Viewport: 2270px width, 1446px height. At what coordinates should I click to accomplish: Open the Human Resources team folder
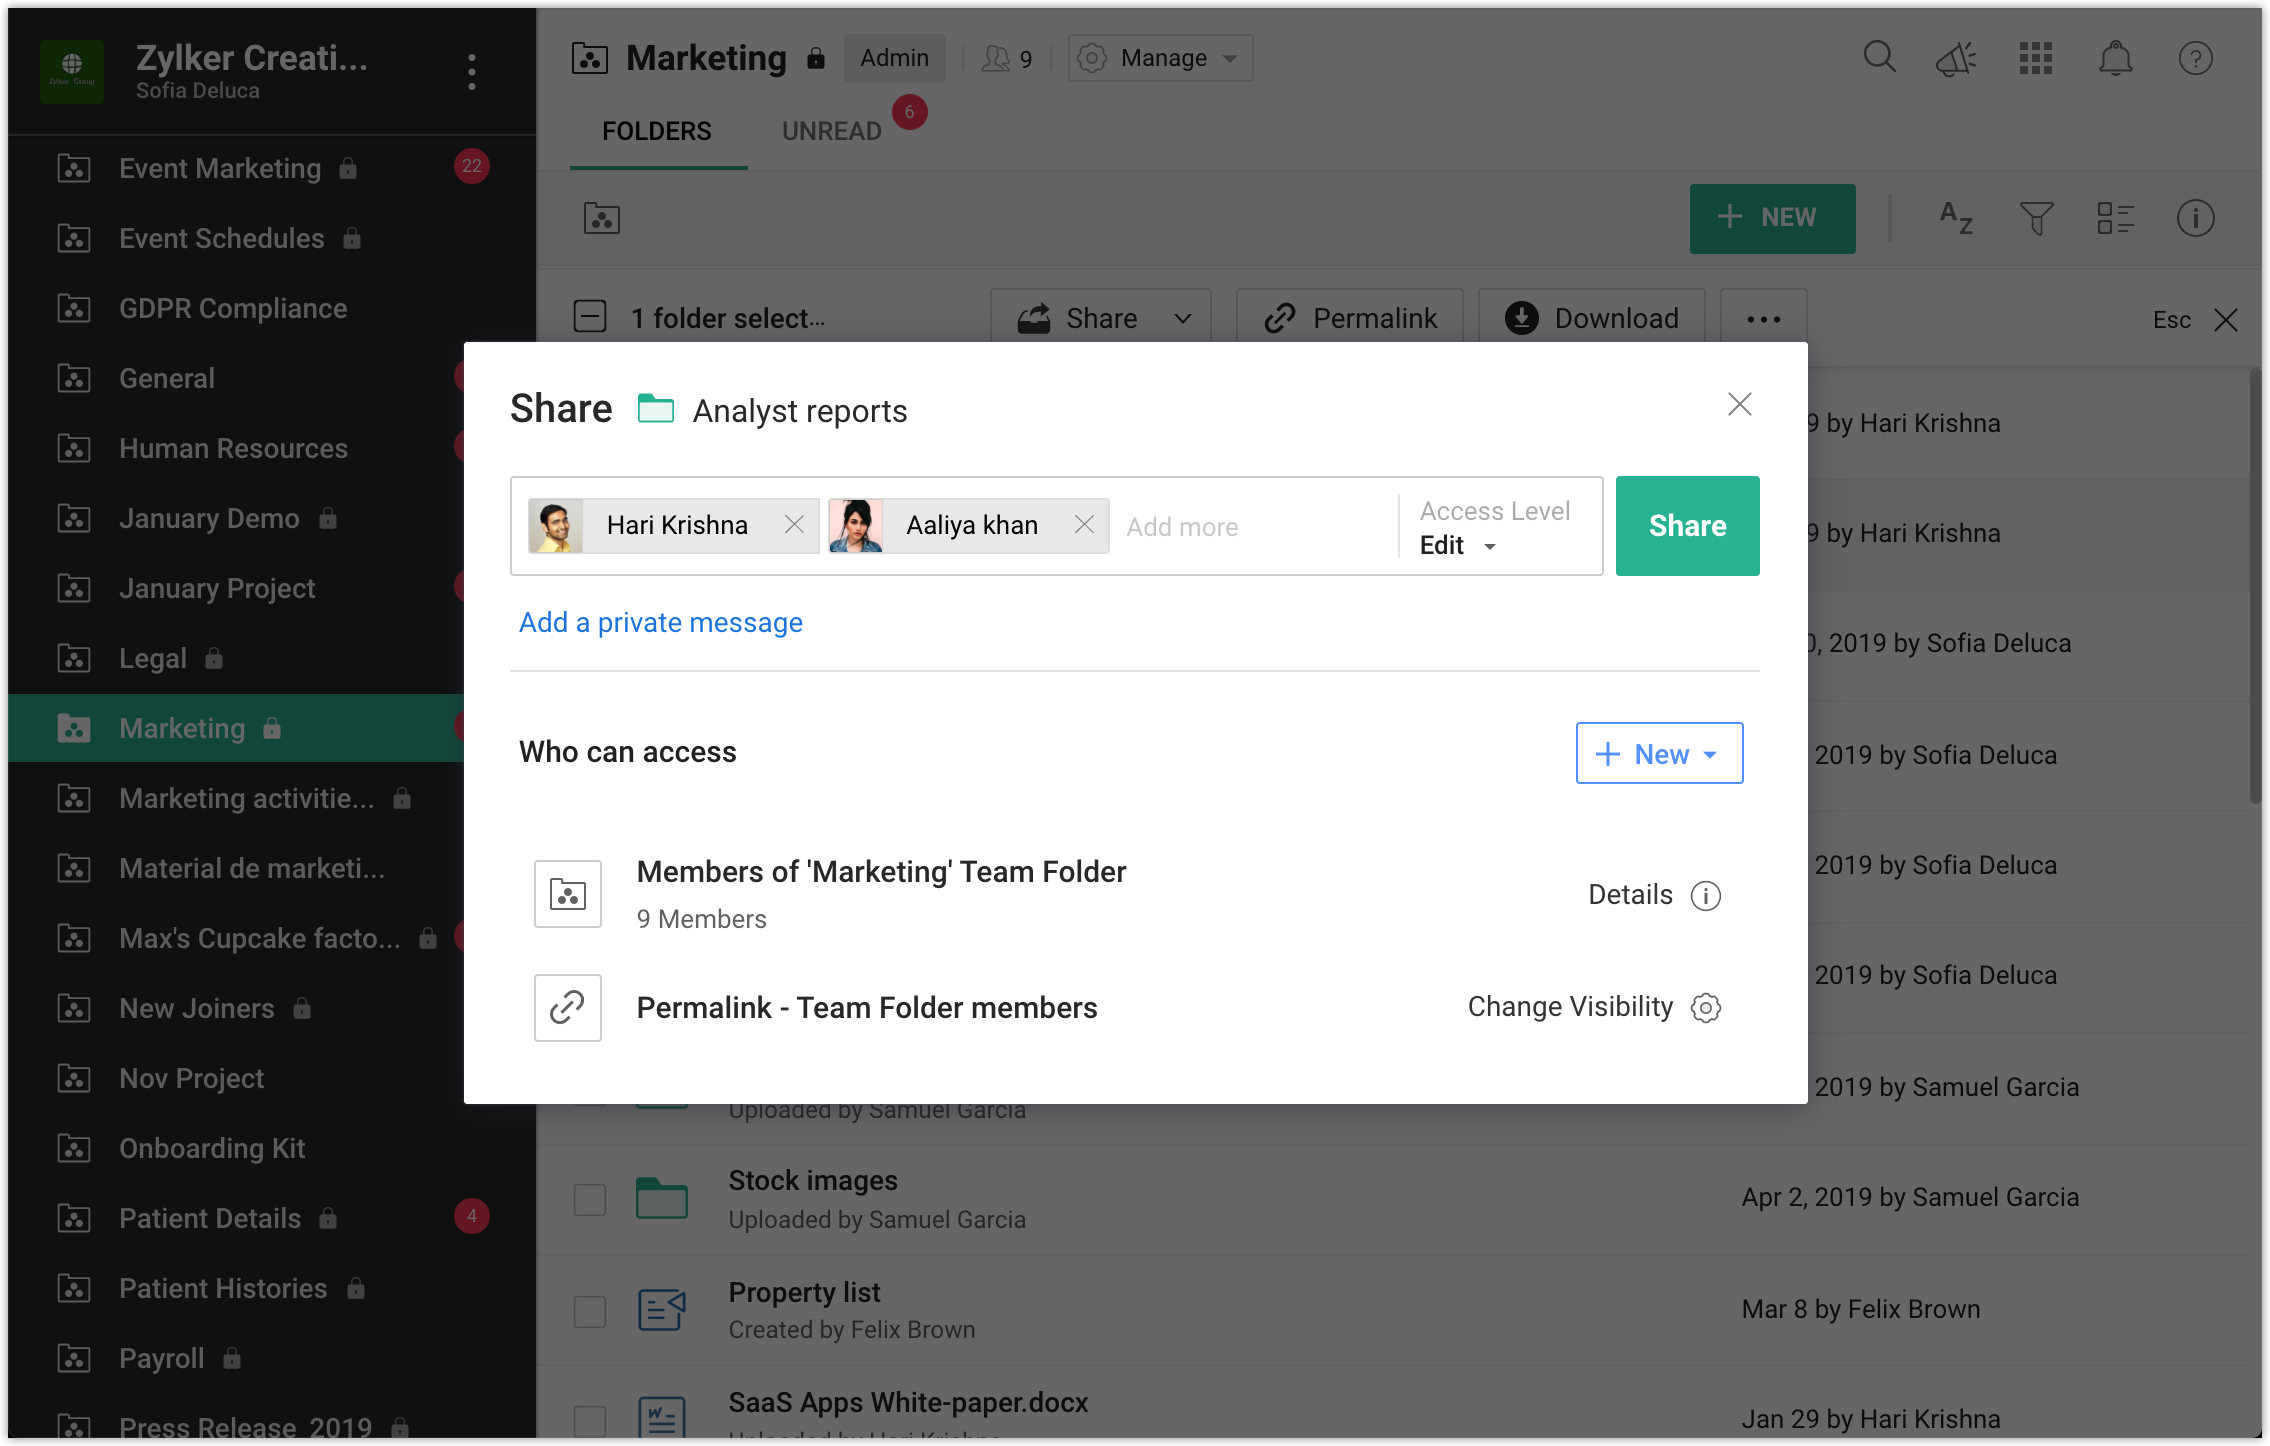[233, 448]
